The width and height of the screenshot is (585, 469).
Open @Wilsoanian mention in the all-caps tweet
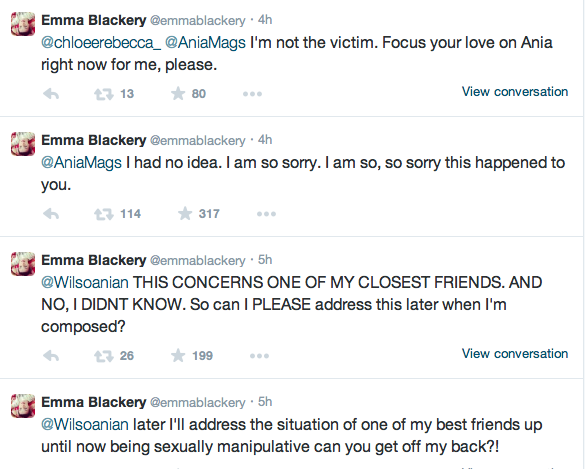pyautogui.click(x=85, y=283)
